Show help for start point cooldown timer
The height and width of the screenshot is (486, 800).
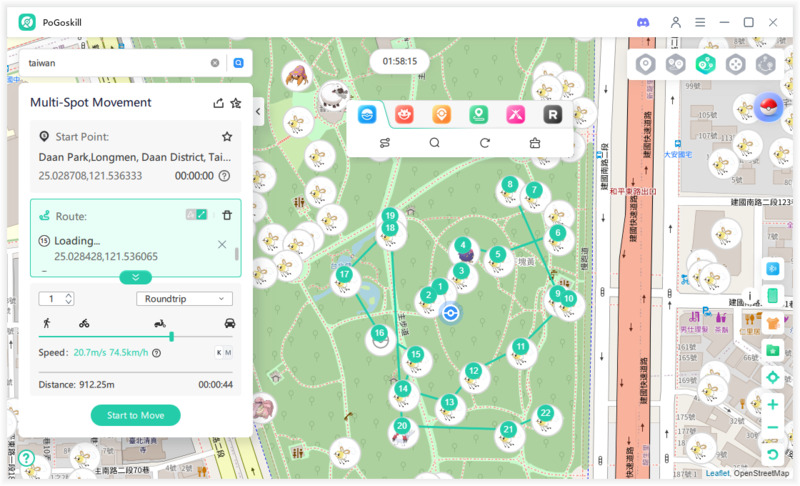(x=224, y=176)
